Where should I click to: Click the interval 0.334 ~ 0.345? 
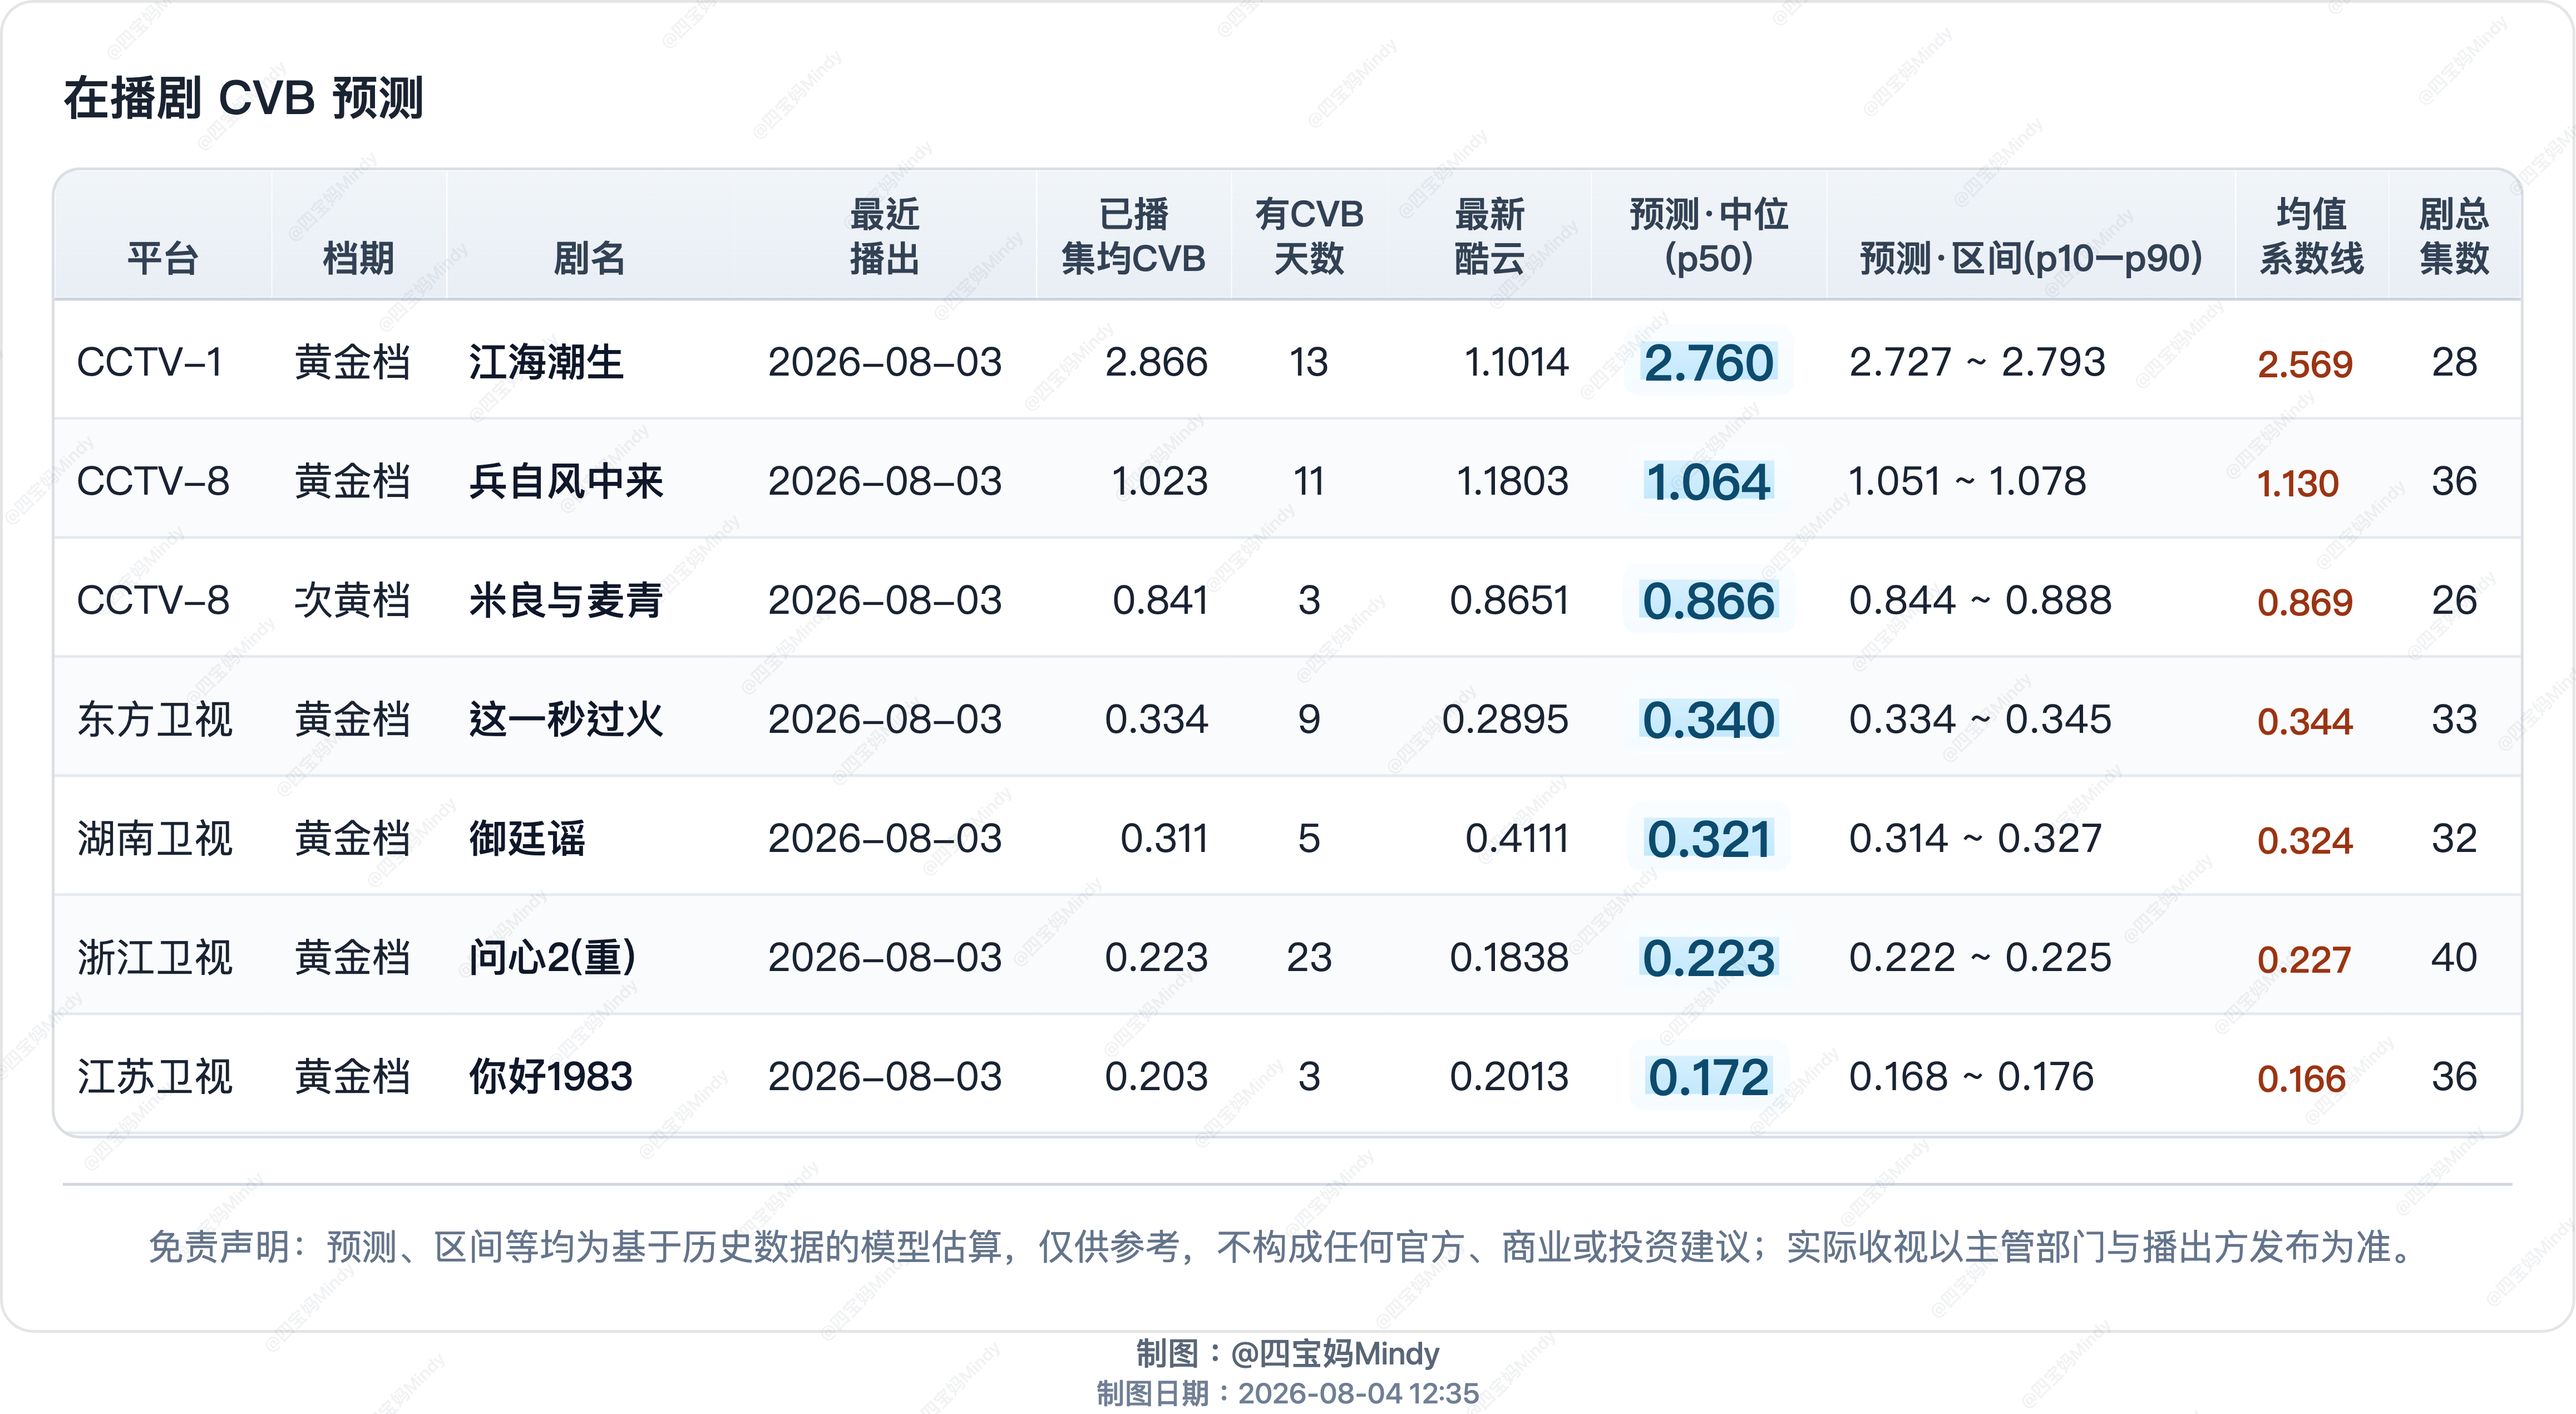tap(1980, 719)
